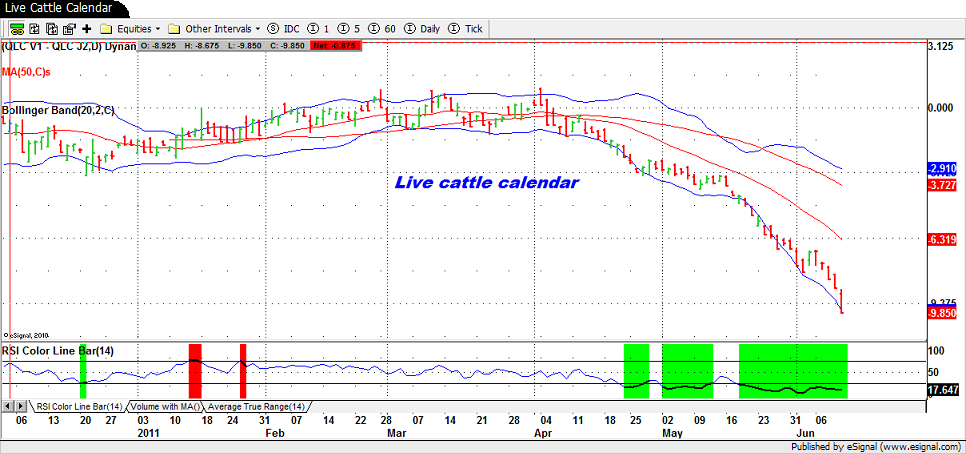Switch to the Volume with MA() tab

point(163,407)
